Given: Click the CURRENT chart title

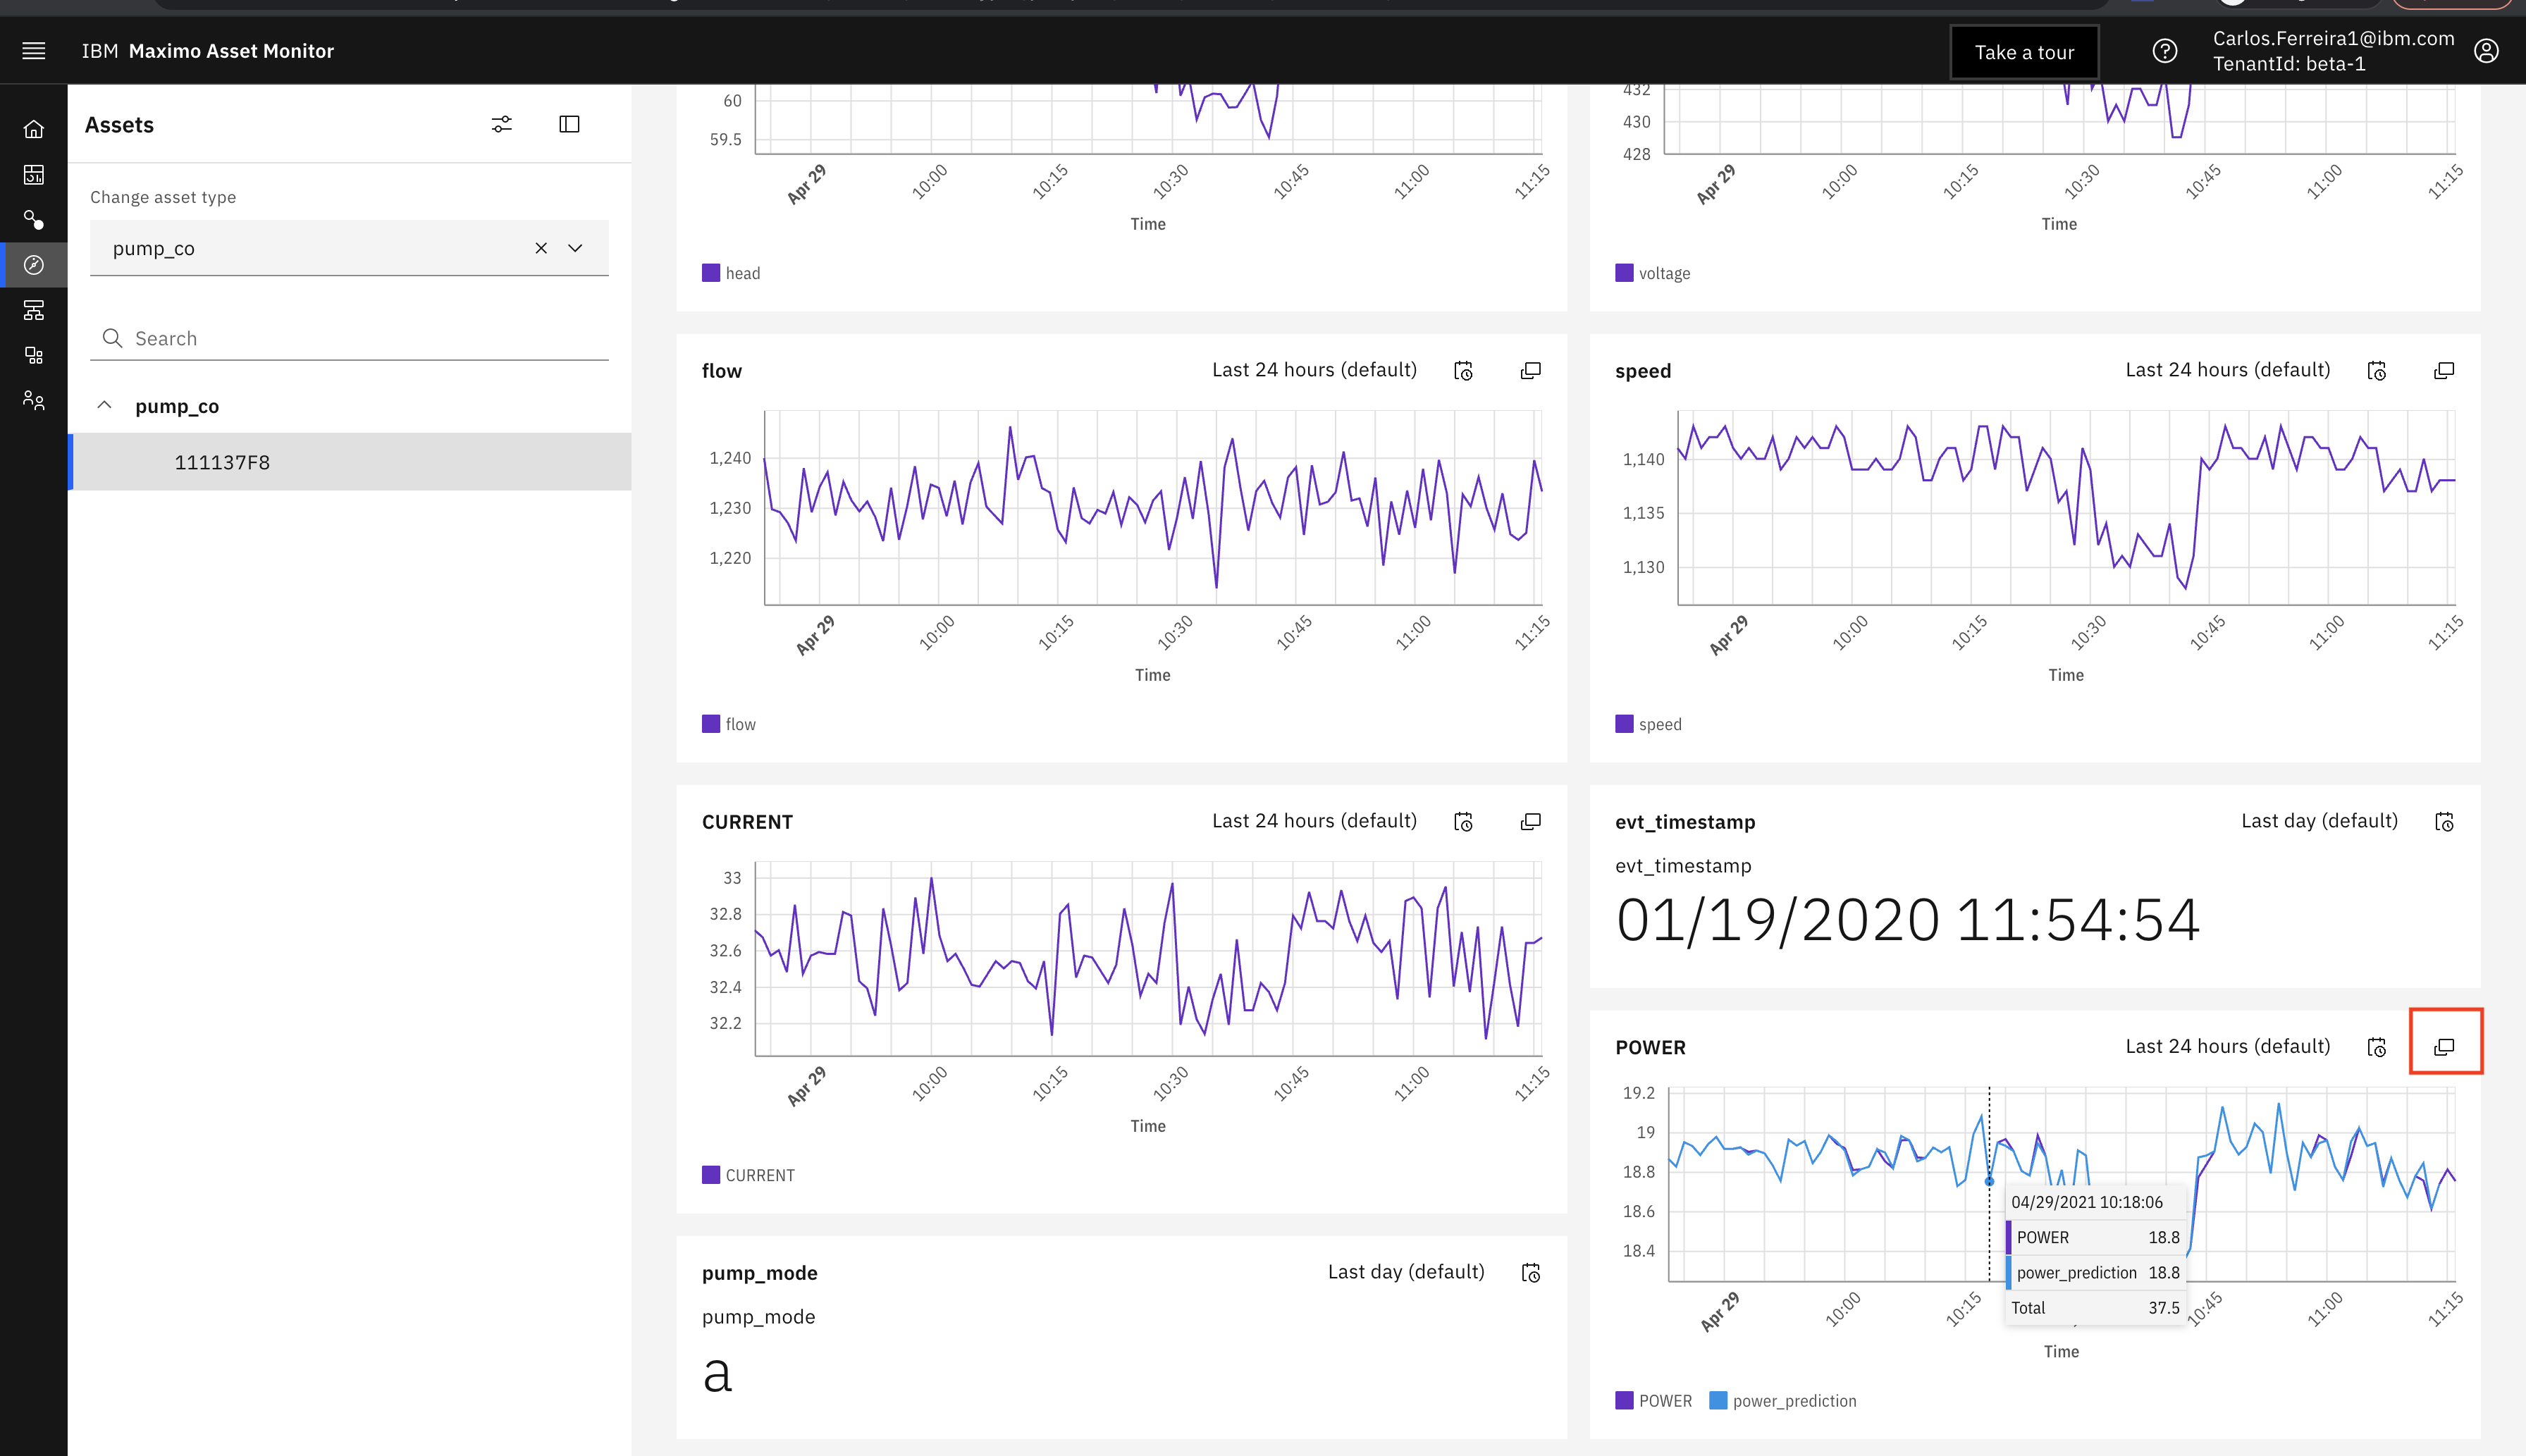Looking at the screenshot, I should click(x=747, y=822).
